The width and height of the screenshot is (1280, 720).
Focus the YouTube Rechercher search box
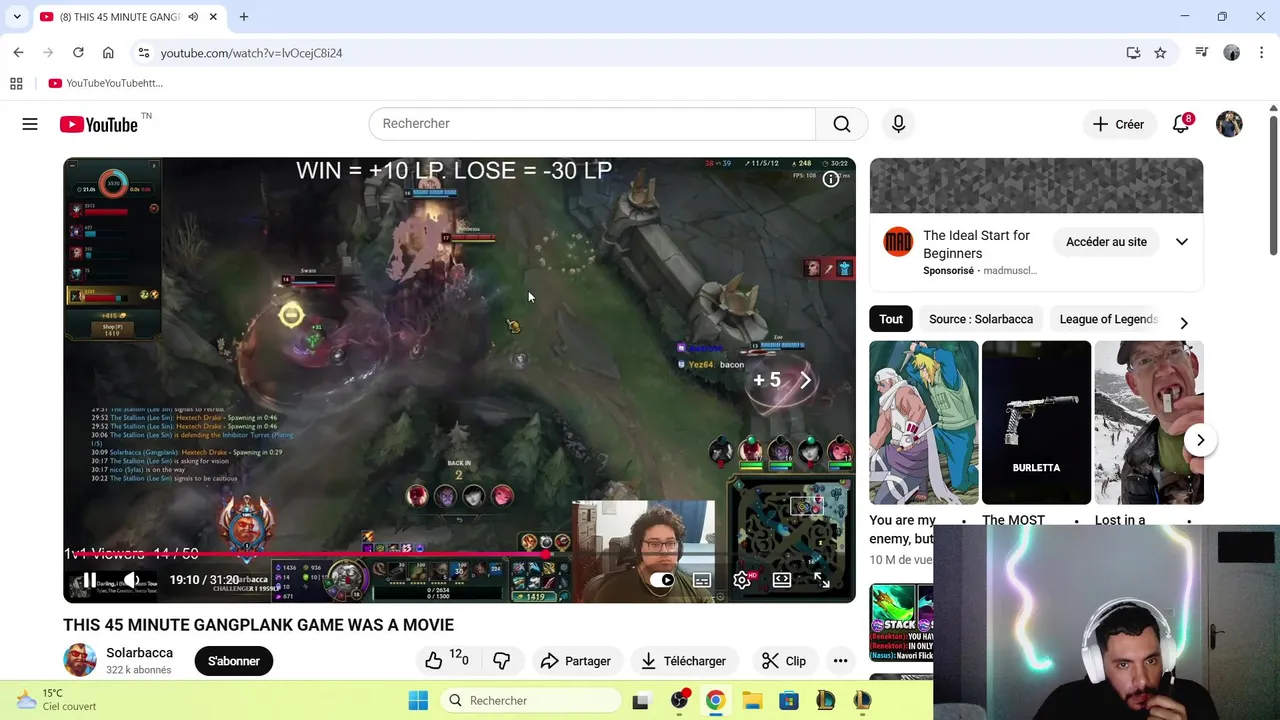pyautogui.click(x=592, y=124)
